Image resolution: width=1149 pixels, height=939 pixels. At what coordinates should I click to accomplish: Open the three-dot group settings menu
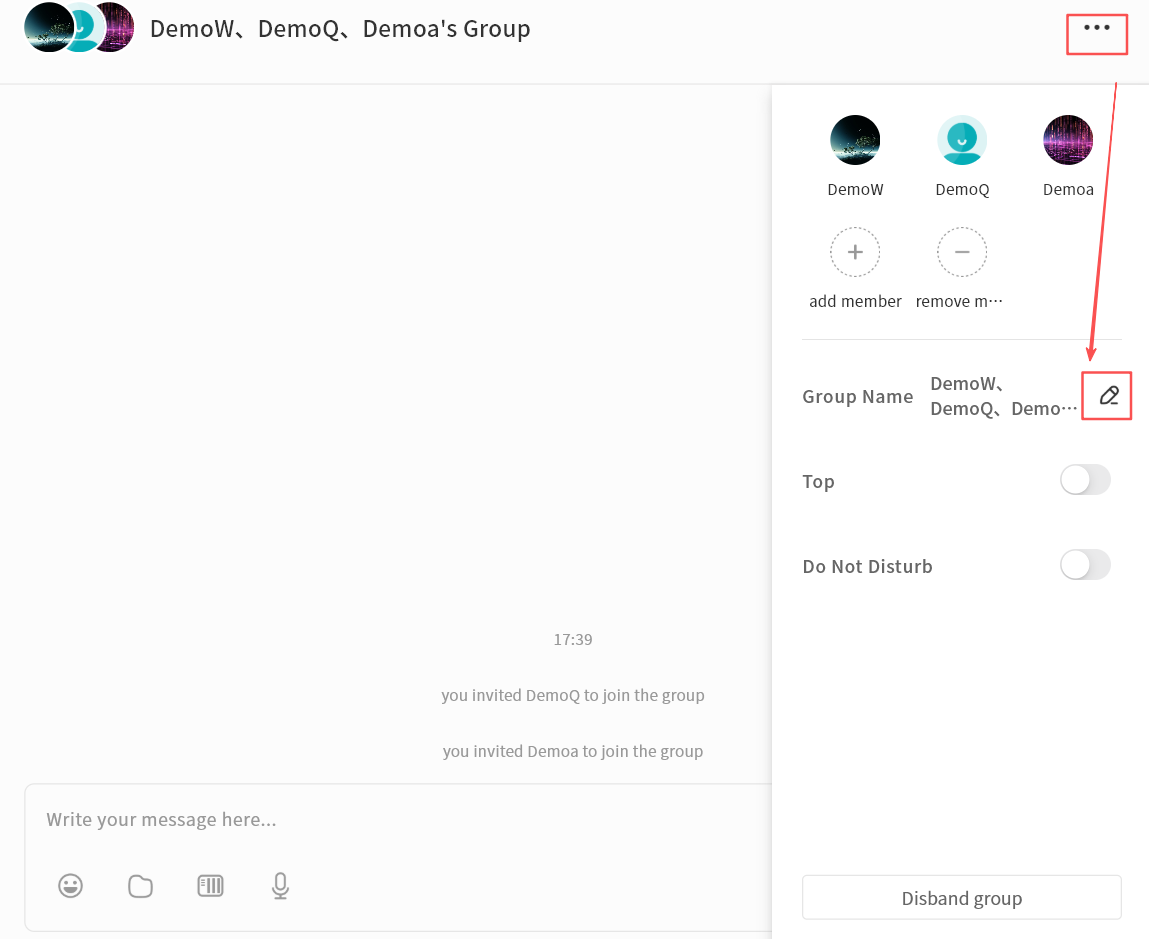point(1097,28)
